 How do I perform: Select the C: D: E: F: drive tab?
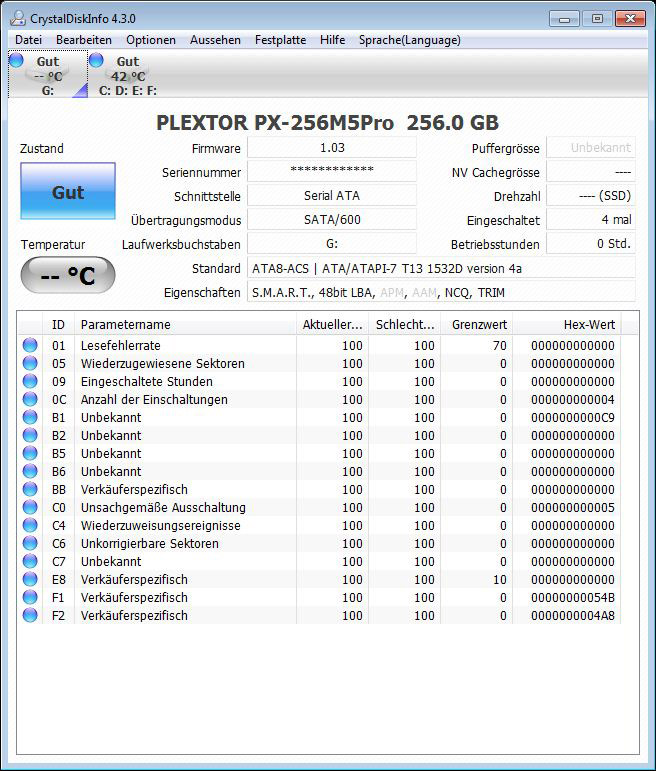[x=128, y=75]
